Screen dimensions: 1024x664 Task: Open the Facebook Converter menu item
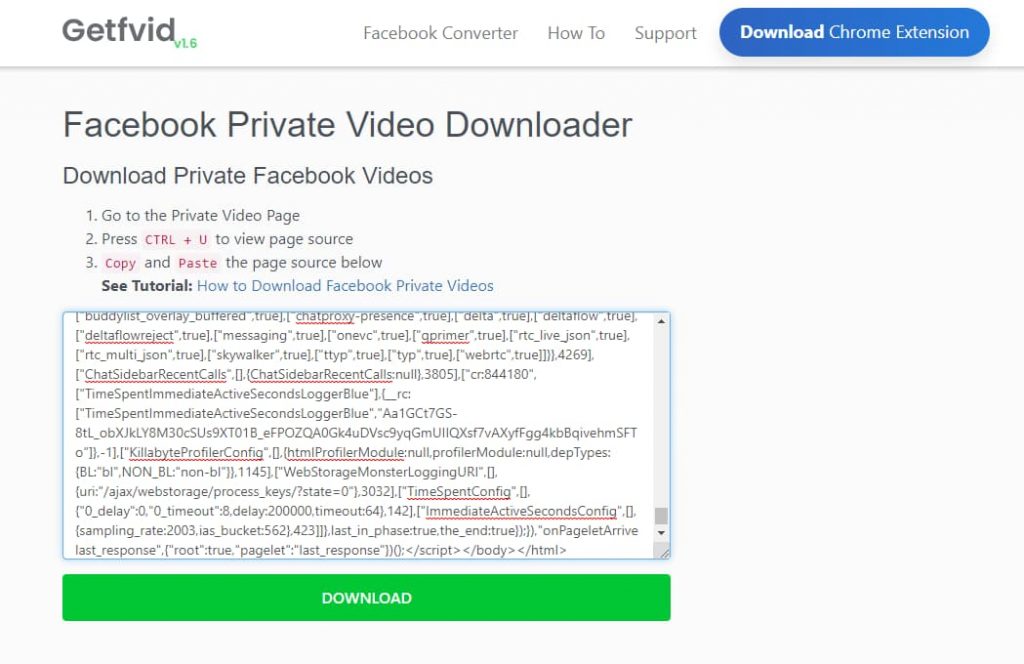click(440, 33)
